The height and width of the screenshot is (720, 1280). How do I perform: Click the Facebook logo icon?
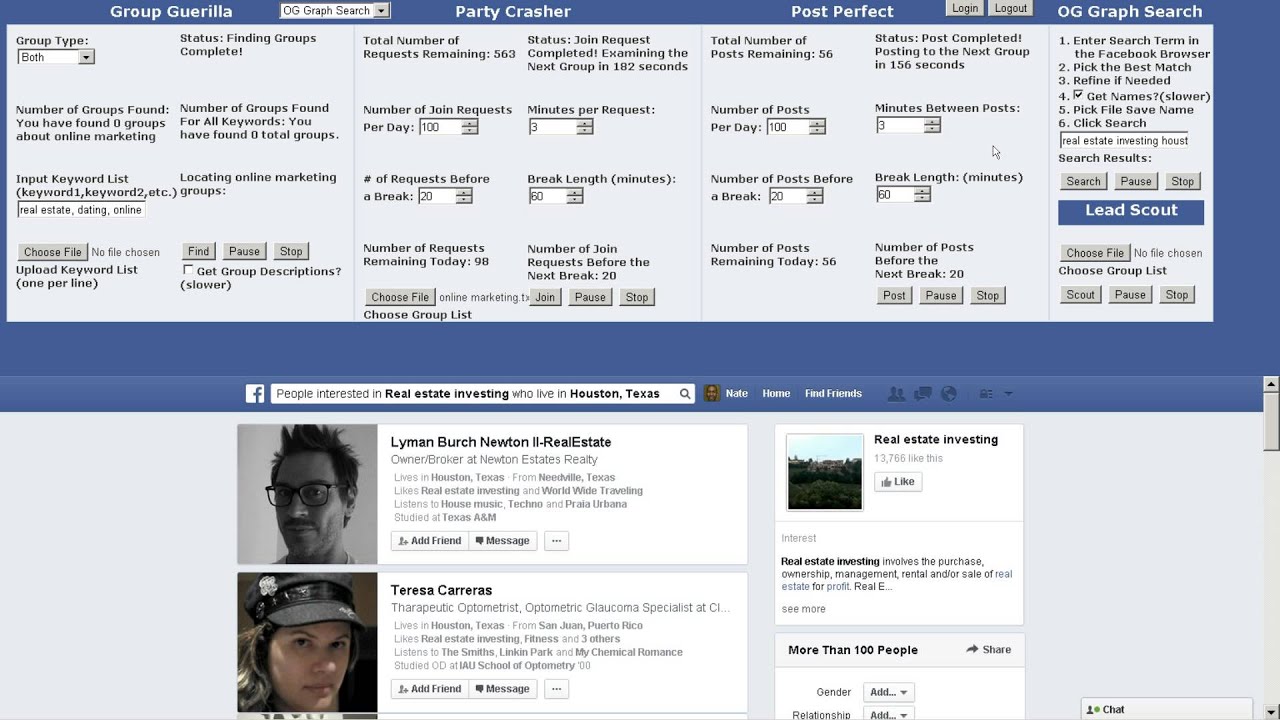(x=255, y=394)
